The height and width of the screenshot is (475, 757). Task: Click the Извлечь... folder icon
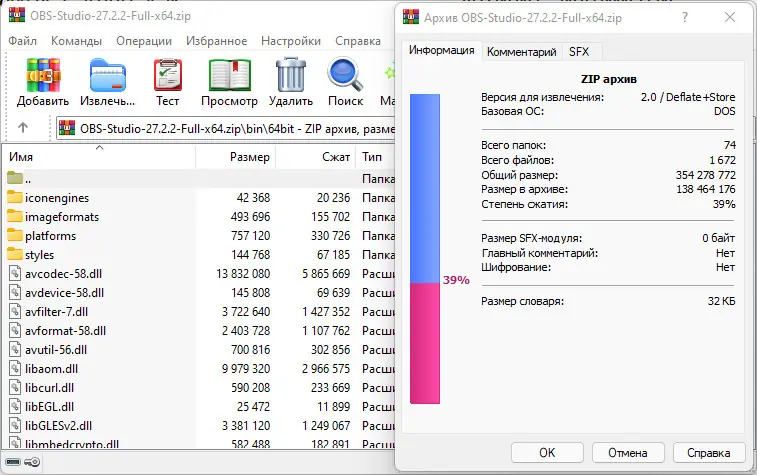108,75
